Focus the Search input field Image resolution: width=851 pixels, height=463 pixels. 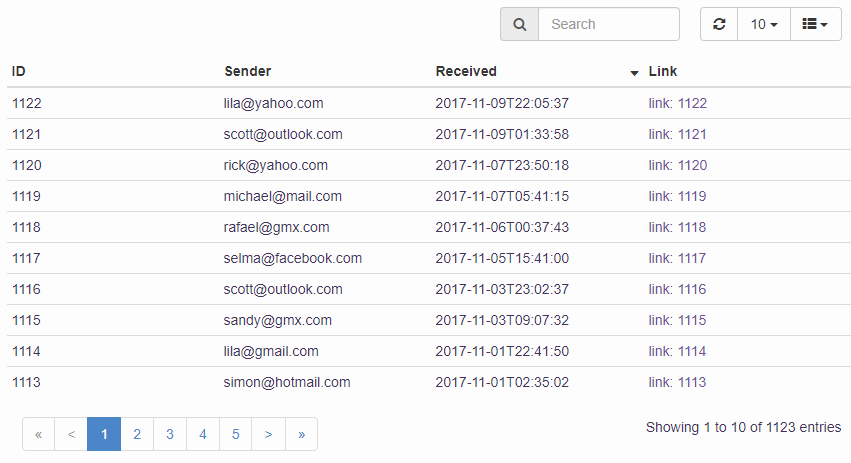pyautogui.click(x=608, y=24)
